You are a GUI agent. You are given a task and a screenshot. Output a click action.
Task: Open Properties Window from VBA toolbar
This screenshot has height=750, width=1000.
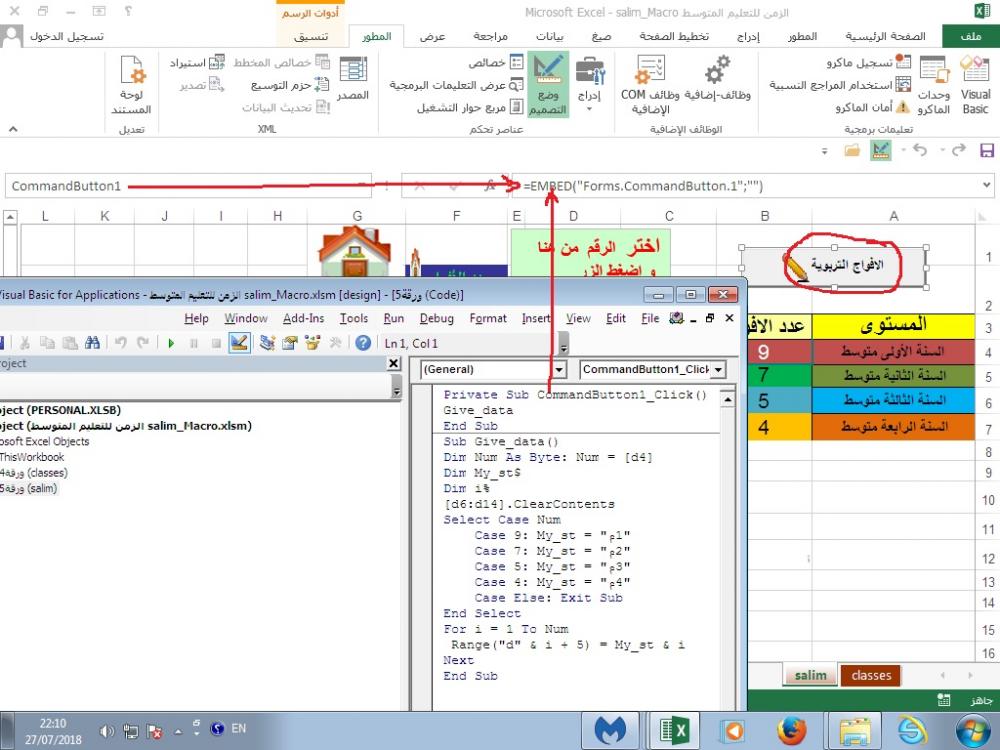(x=290, y=344)
